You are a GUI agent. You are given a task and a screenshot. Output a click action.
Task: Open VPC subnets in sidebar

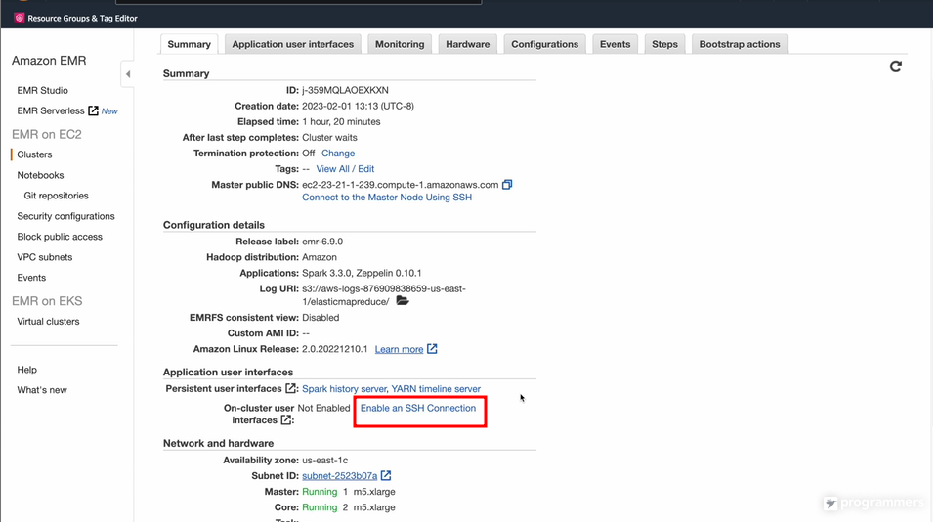tap(45, 257)
